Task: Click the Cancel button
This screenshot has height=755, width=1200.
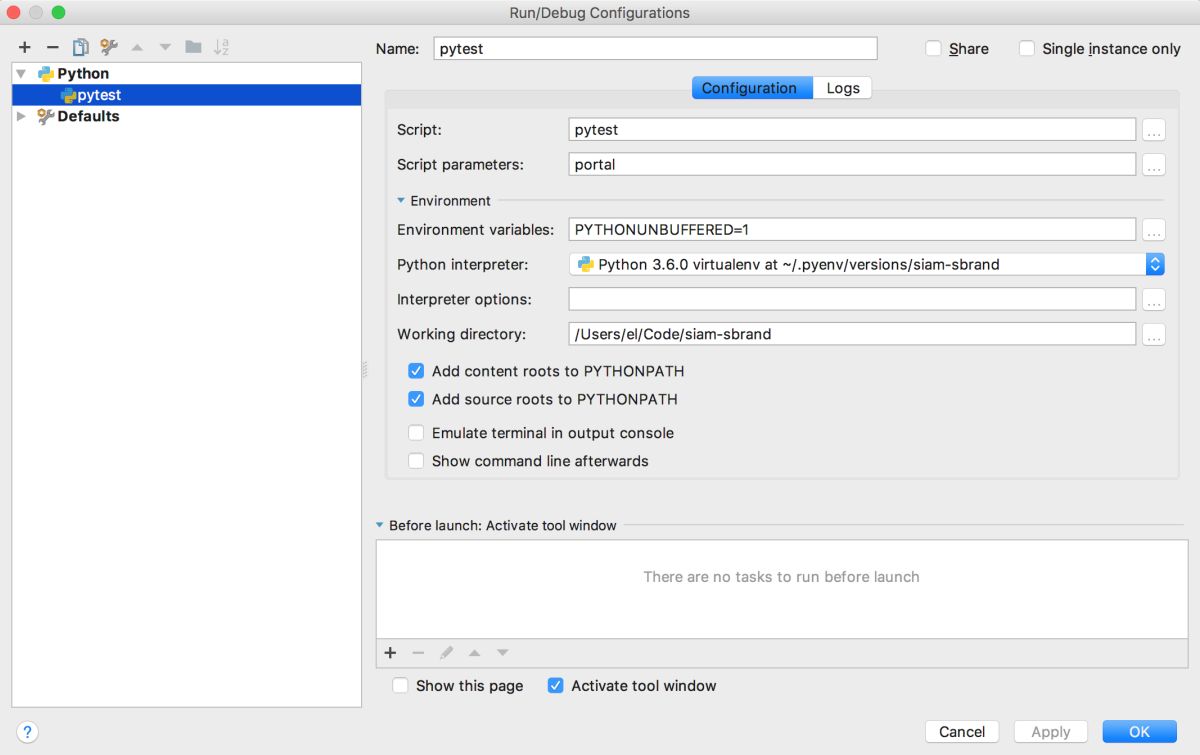Action: 962,732
